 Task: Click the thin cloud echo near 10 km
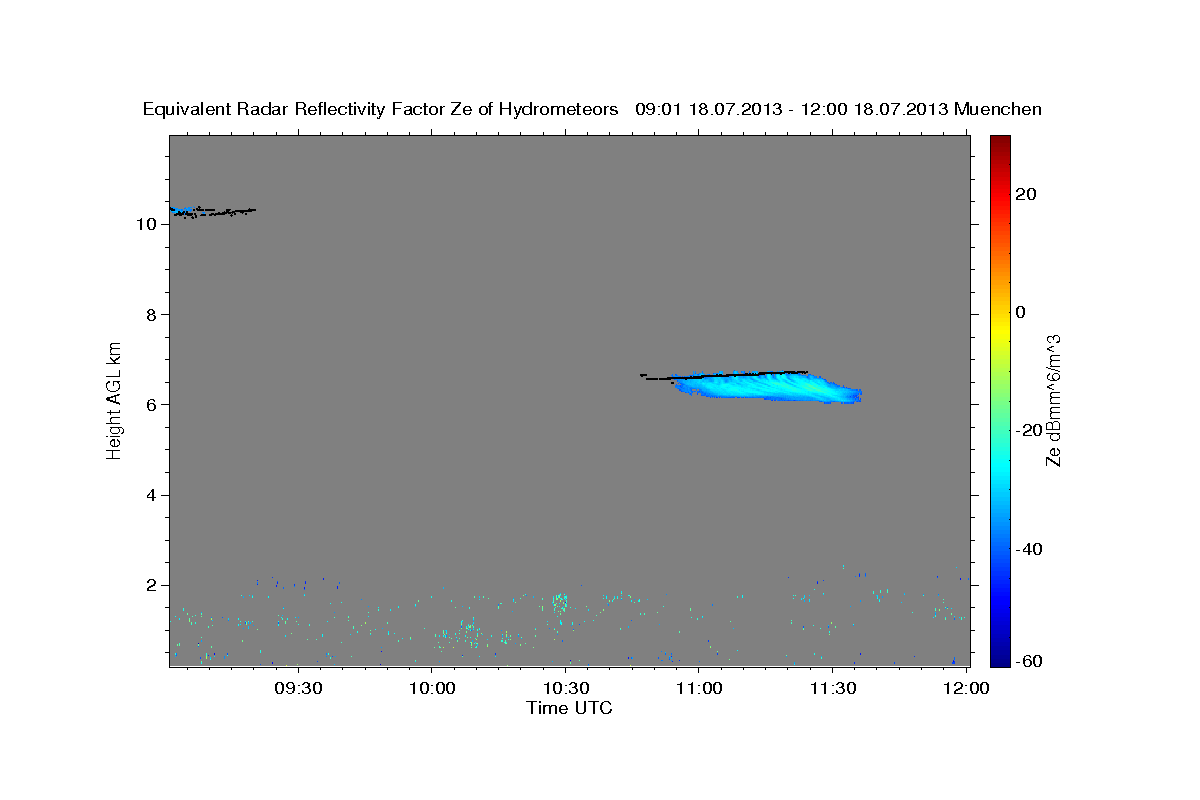point(212,211)
